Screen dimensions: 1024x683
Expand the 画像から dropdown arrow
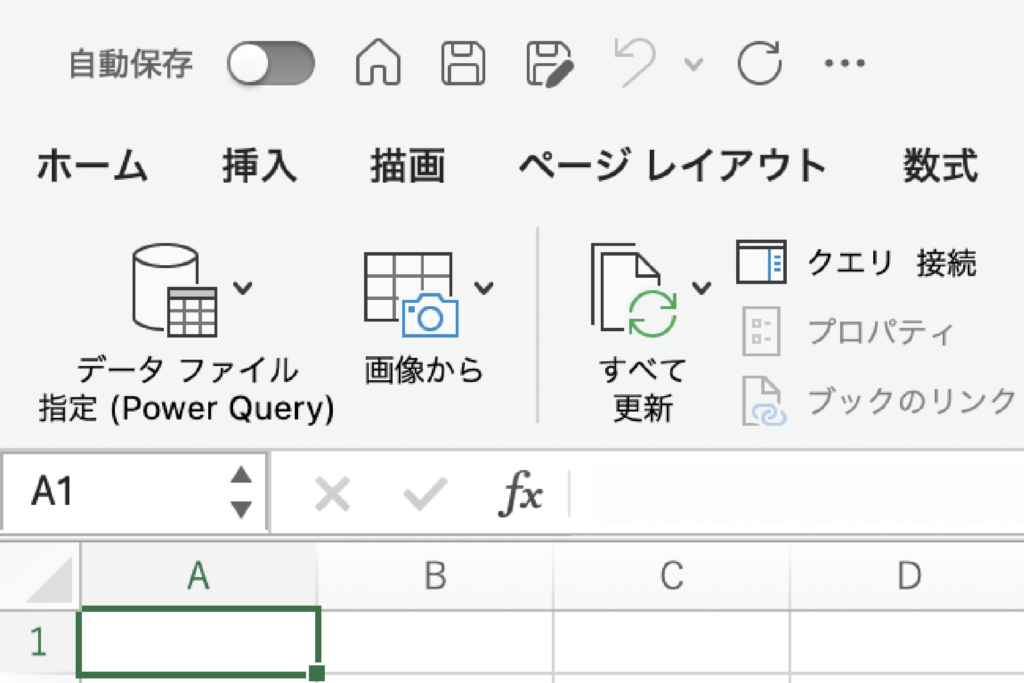(484, 289)
